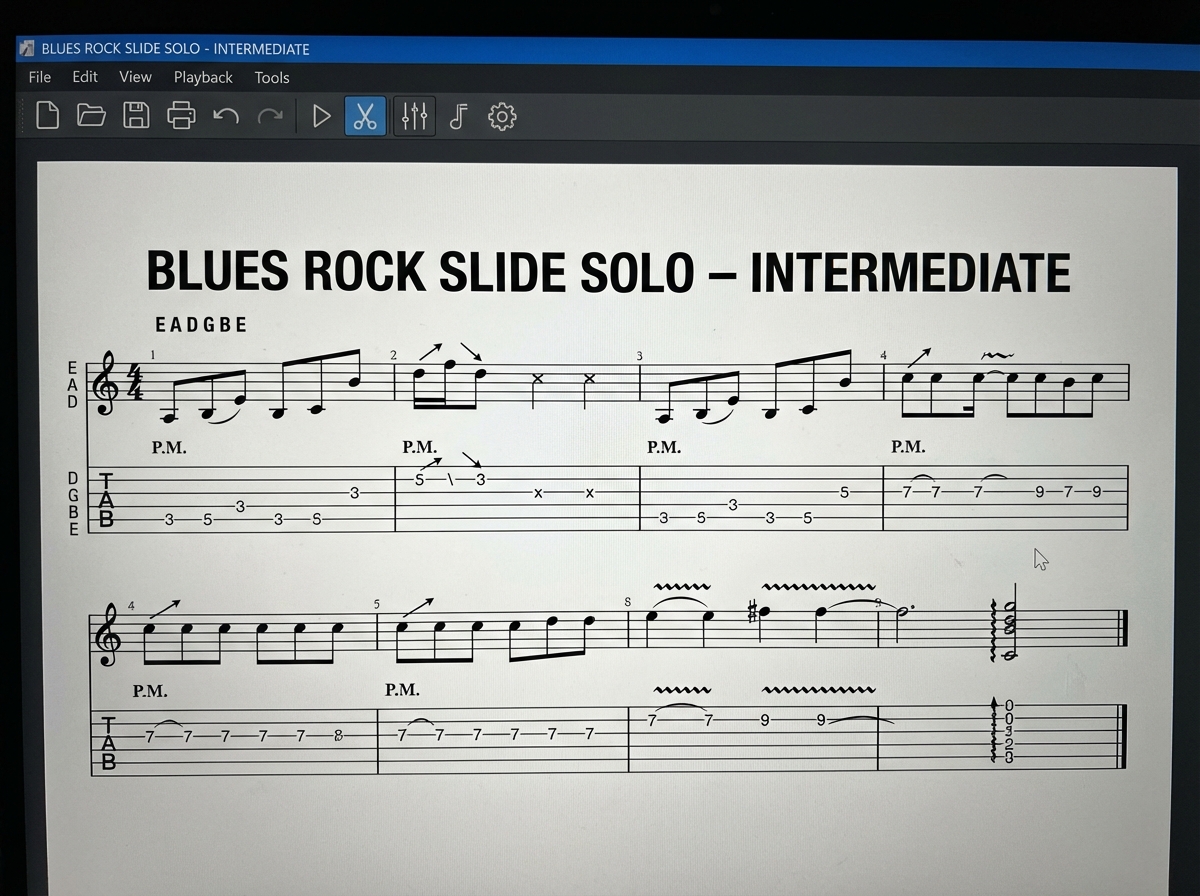1200x896 pixels.
Task: Create a new score document
Action: [46, 116]
